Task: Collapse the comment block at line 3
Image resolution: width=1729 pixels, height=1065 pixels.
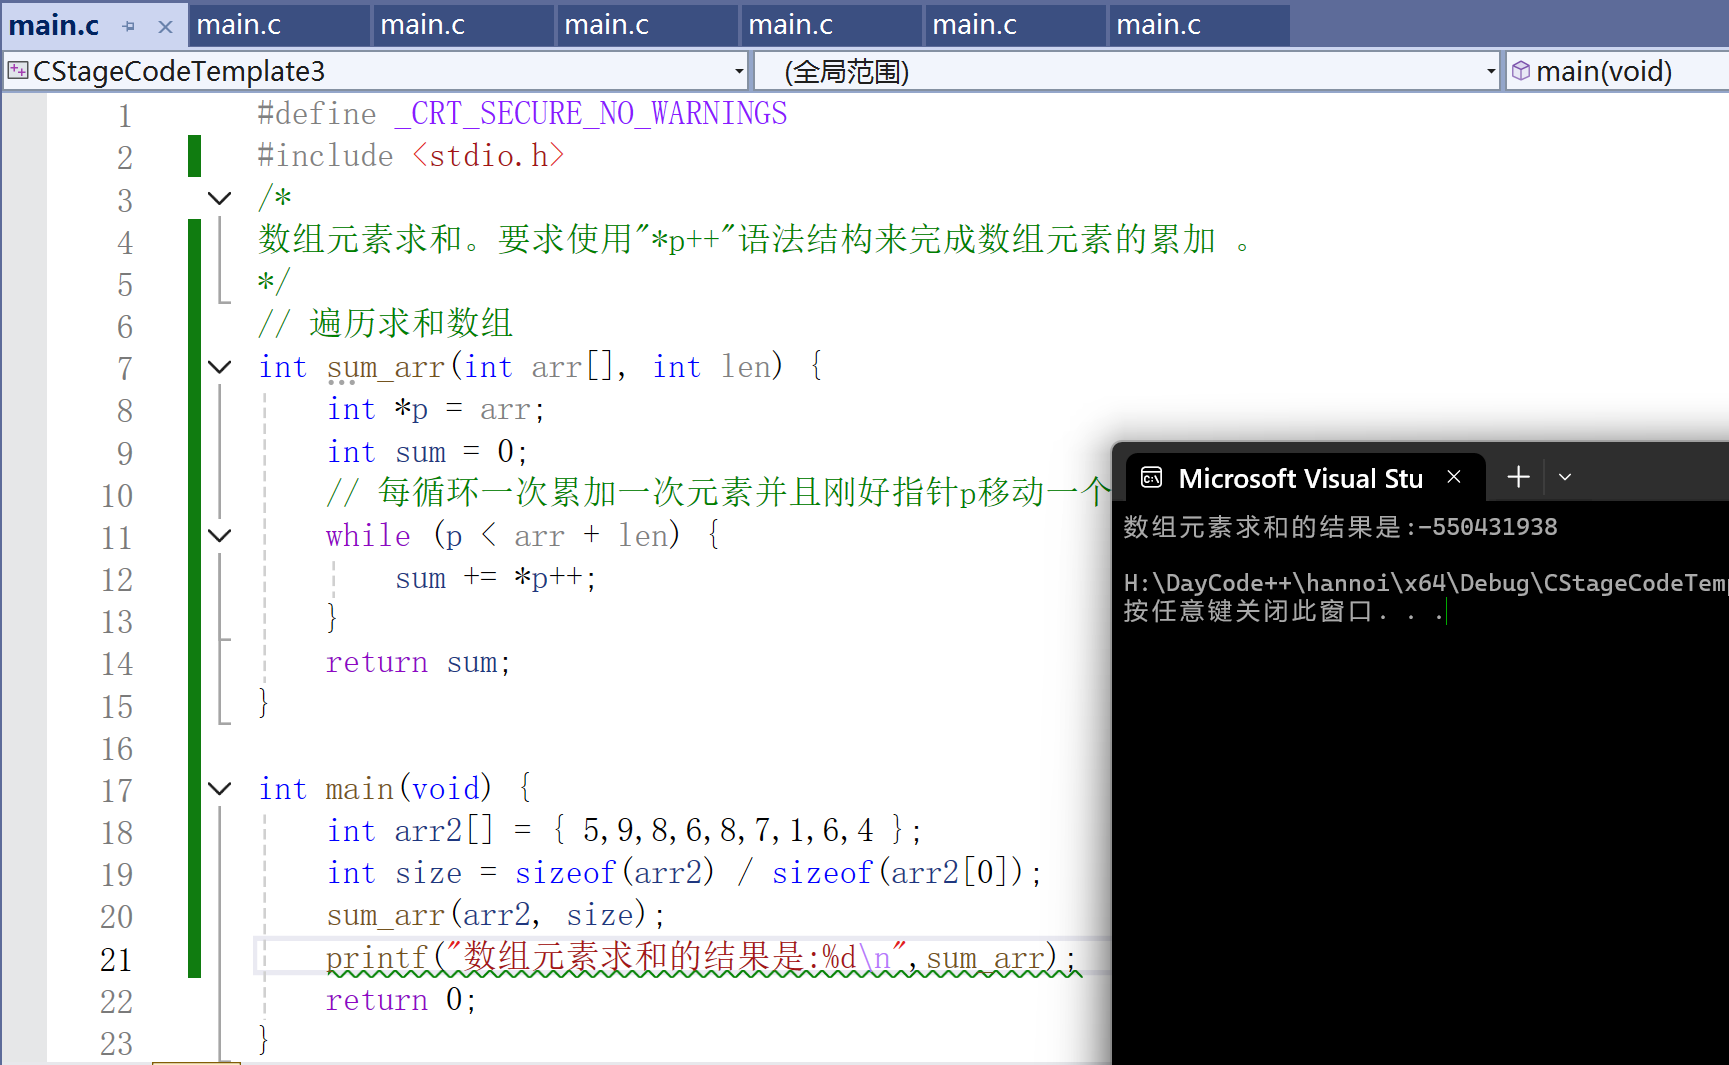Action: tap(220, 198)
